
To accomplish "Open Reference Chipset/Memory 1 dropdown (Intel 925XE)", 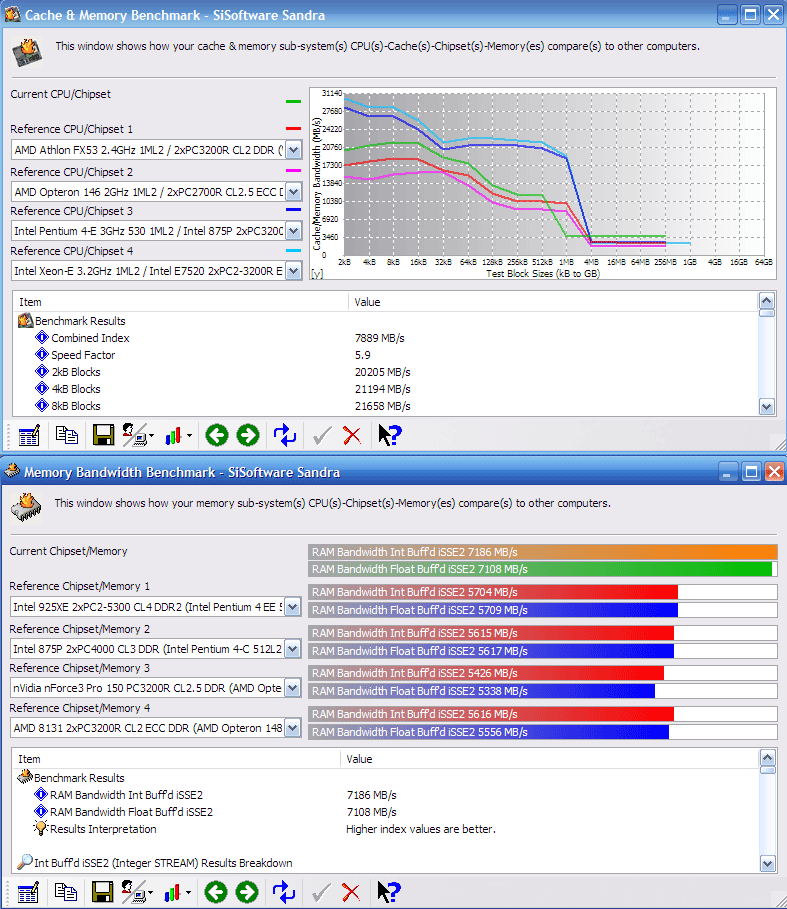I will [x=293, y=608].
